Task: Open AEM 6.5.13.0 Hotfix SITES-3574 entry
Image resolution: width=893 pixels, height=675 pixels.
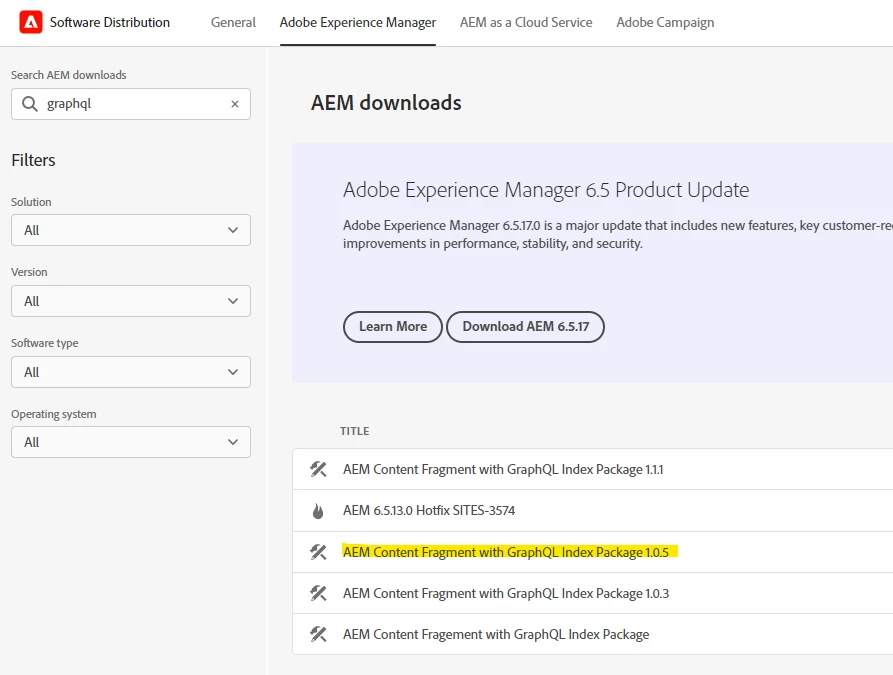Action: point(429,510)
